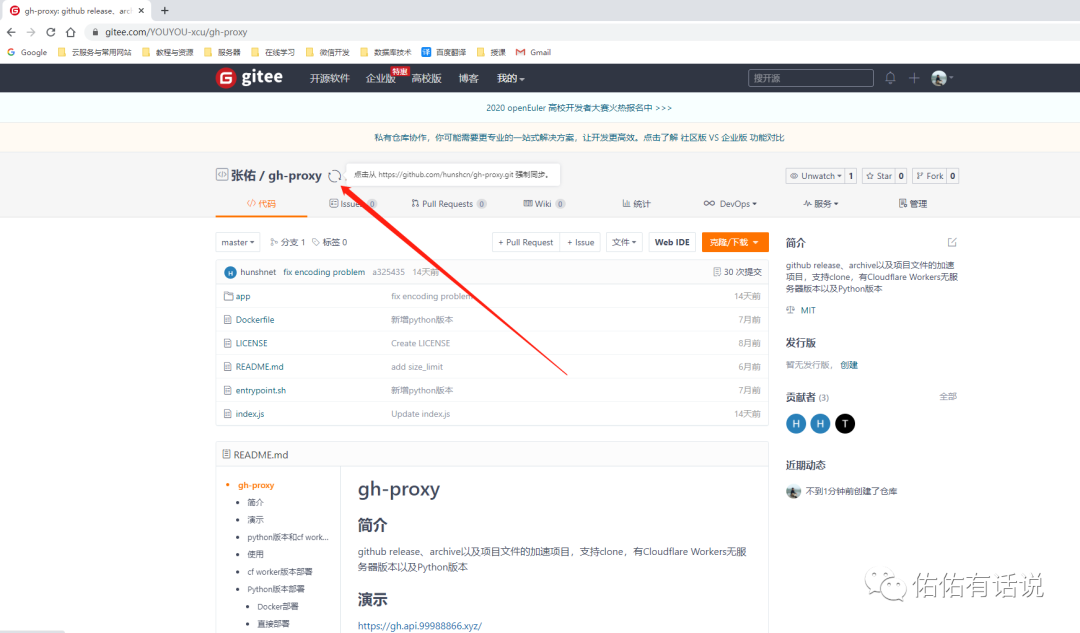Jump to Docker部署 in README outline
Screen dimensions: 1080x633
click(x=278, y=607)
